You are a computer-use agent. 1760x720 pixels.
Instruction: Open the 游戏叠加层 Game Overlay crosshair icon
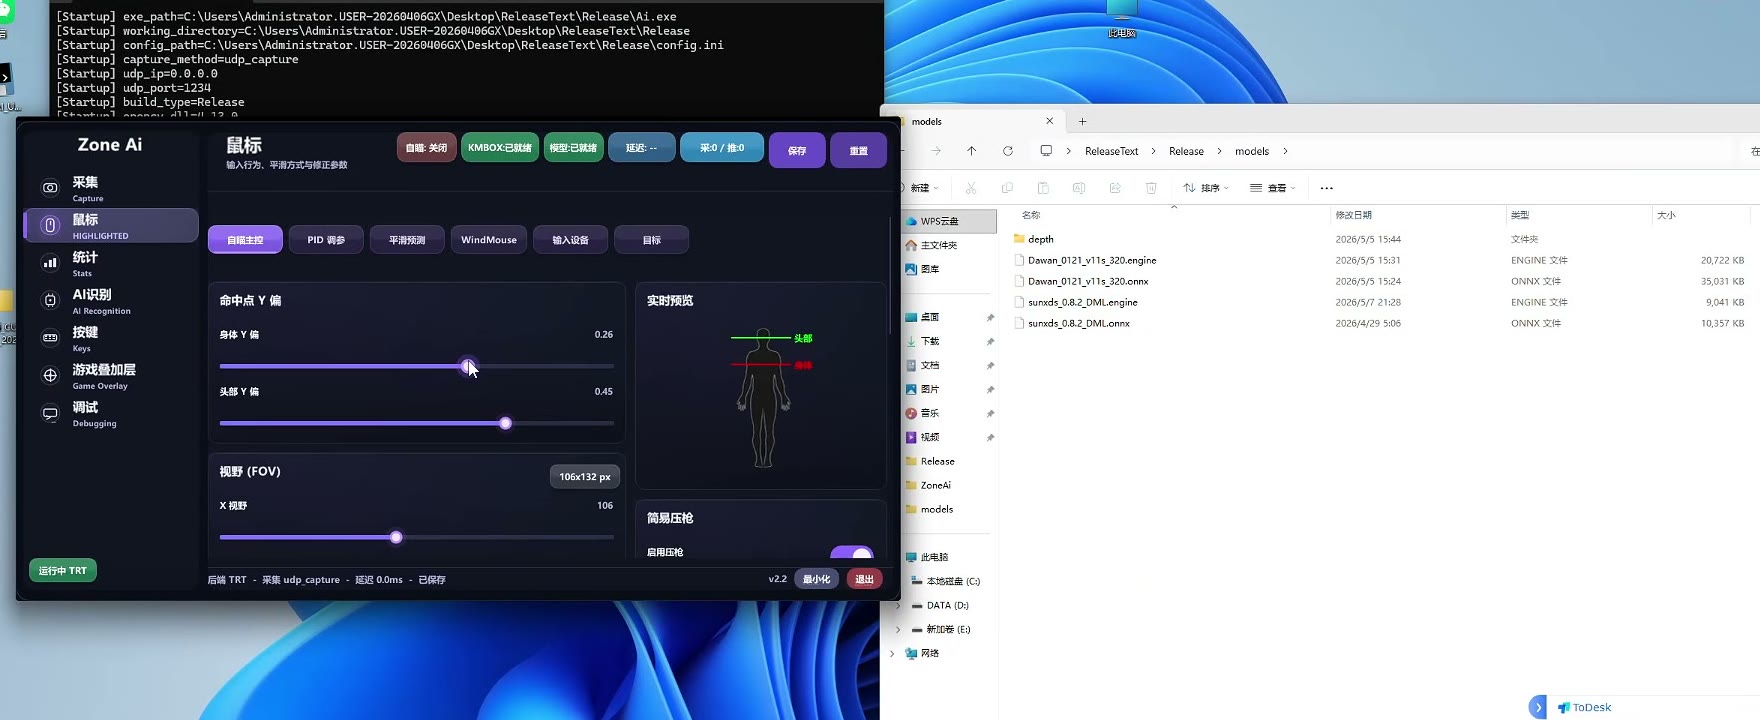50,375
